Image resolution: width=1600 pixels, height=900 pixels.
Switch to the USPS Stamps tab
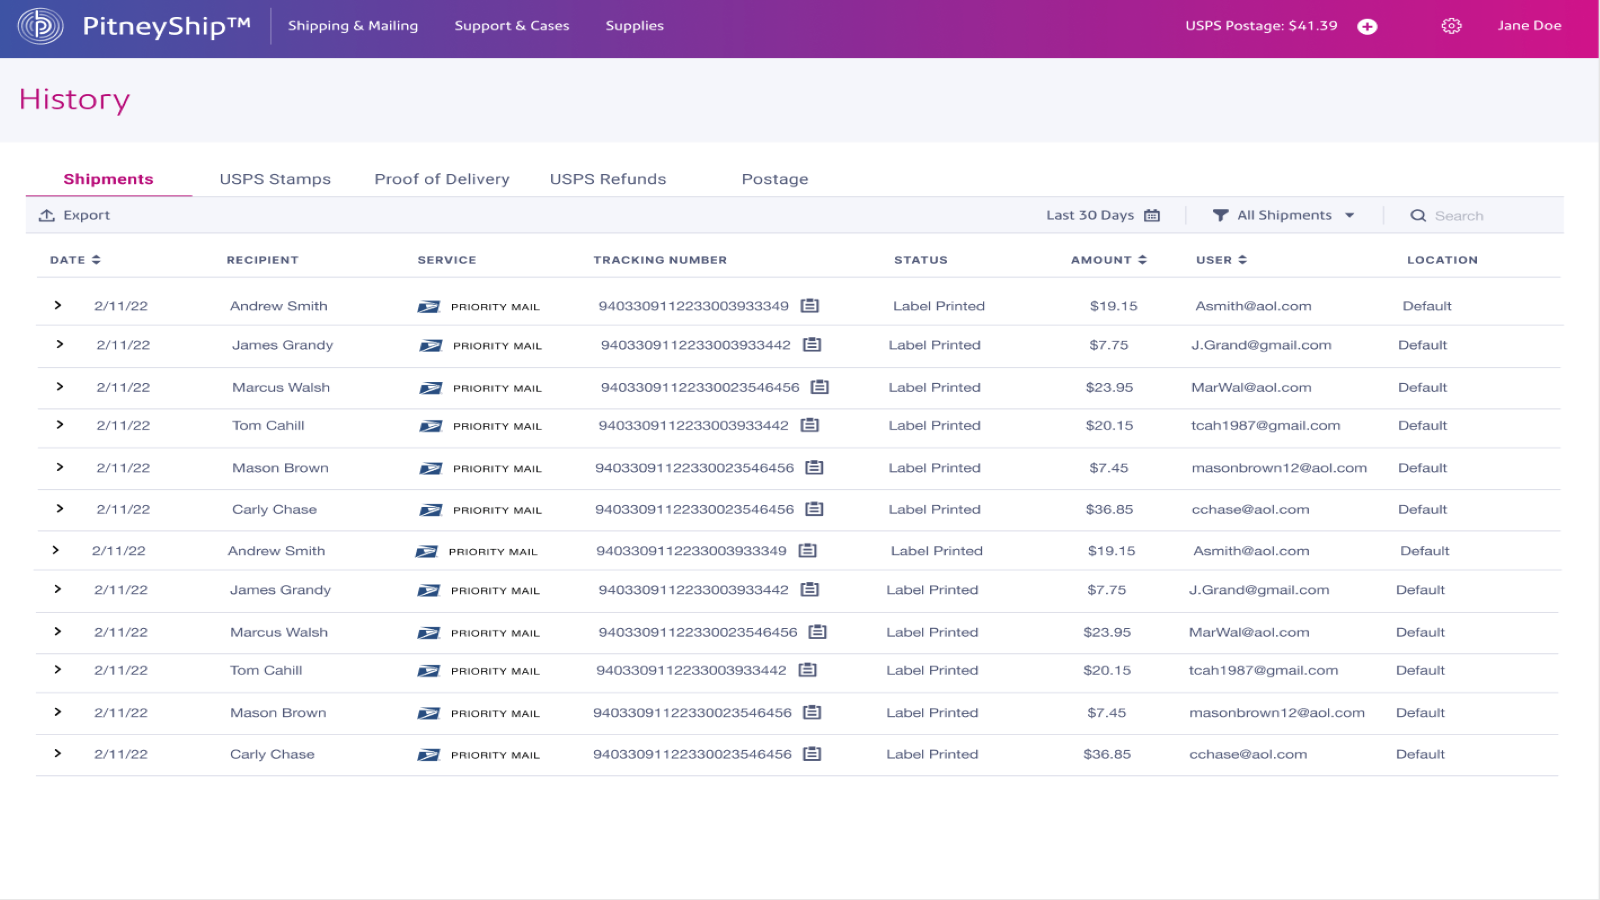click(x=275, y=179)
